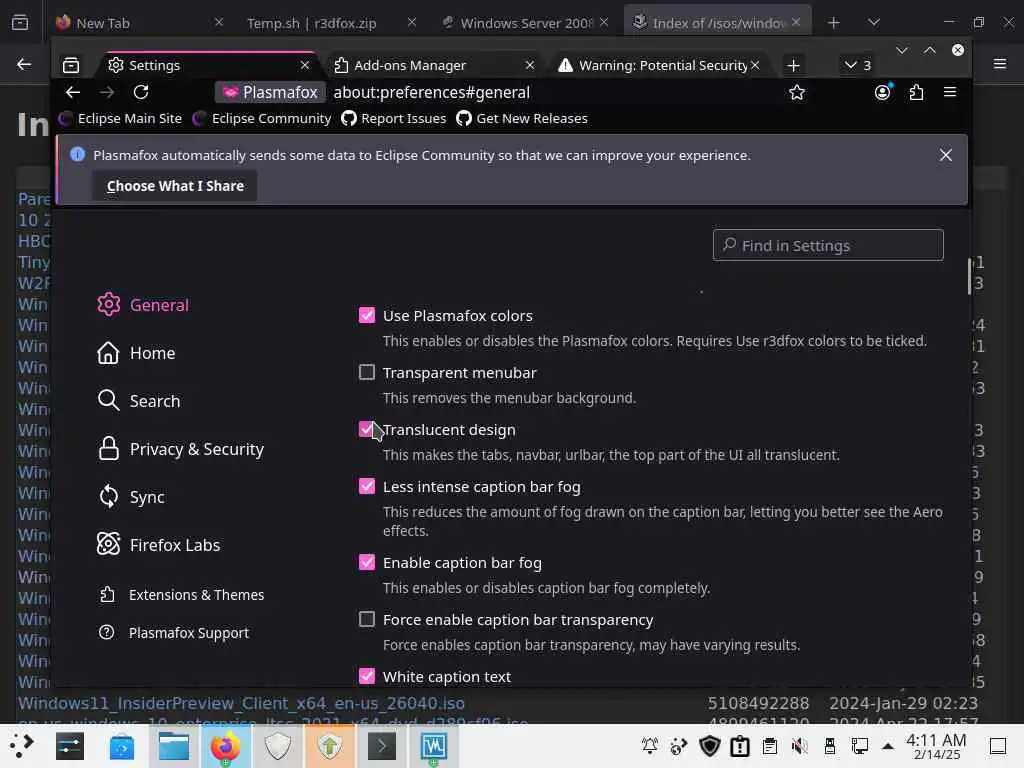Open Eclipse Main Site bookmark
The width and height of the screenshot is (1024, 768).
click(121, 118)
